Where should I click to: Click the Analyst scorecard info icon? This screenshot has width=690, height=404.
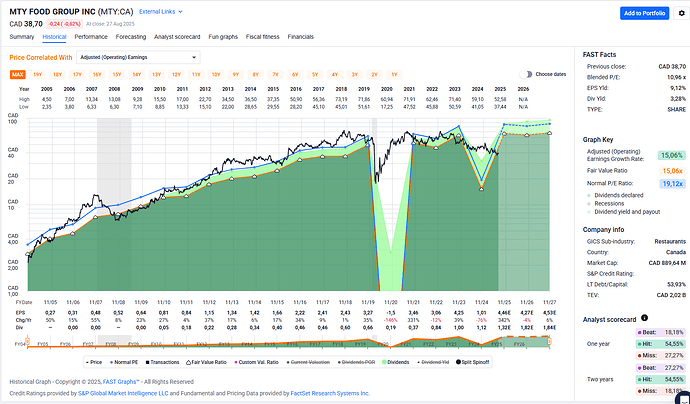pyautogui.click(x=644, y=318)
